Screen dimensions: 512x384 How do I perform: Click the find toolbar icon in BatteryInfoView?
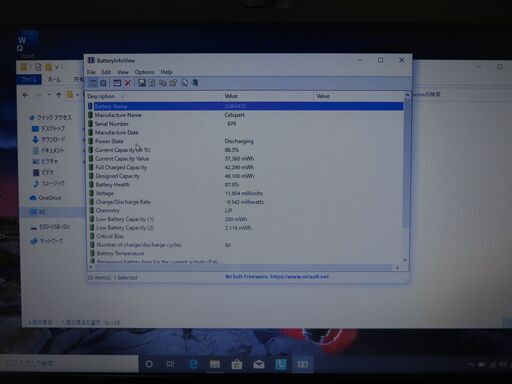184,83
